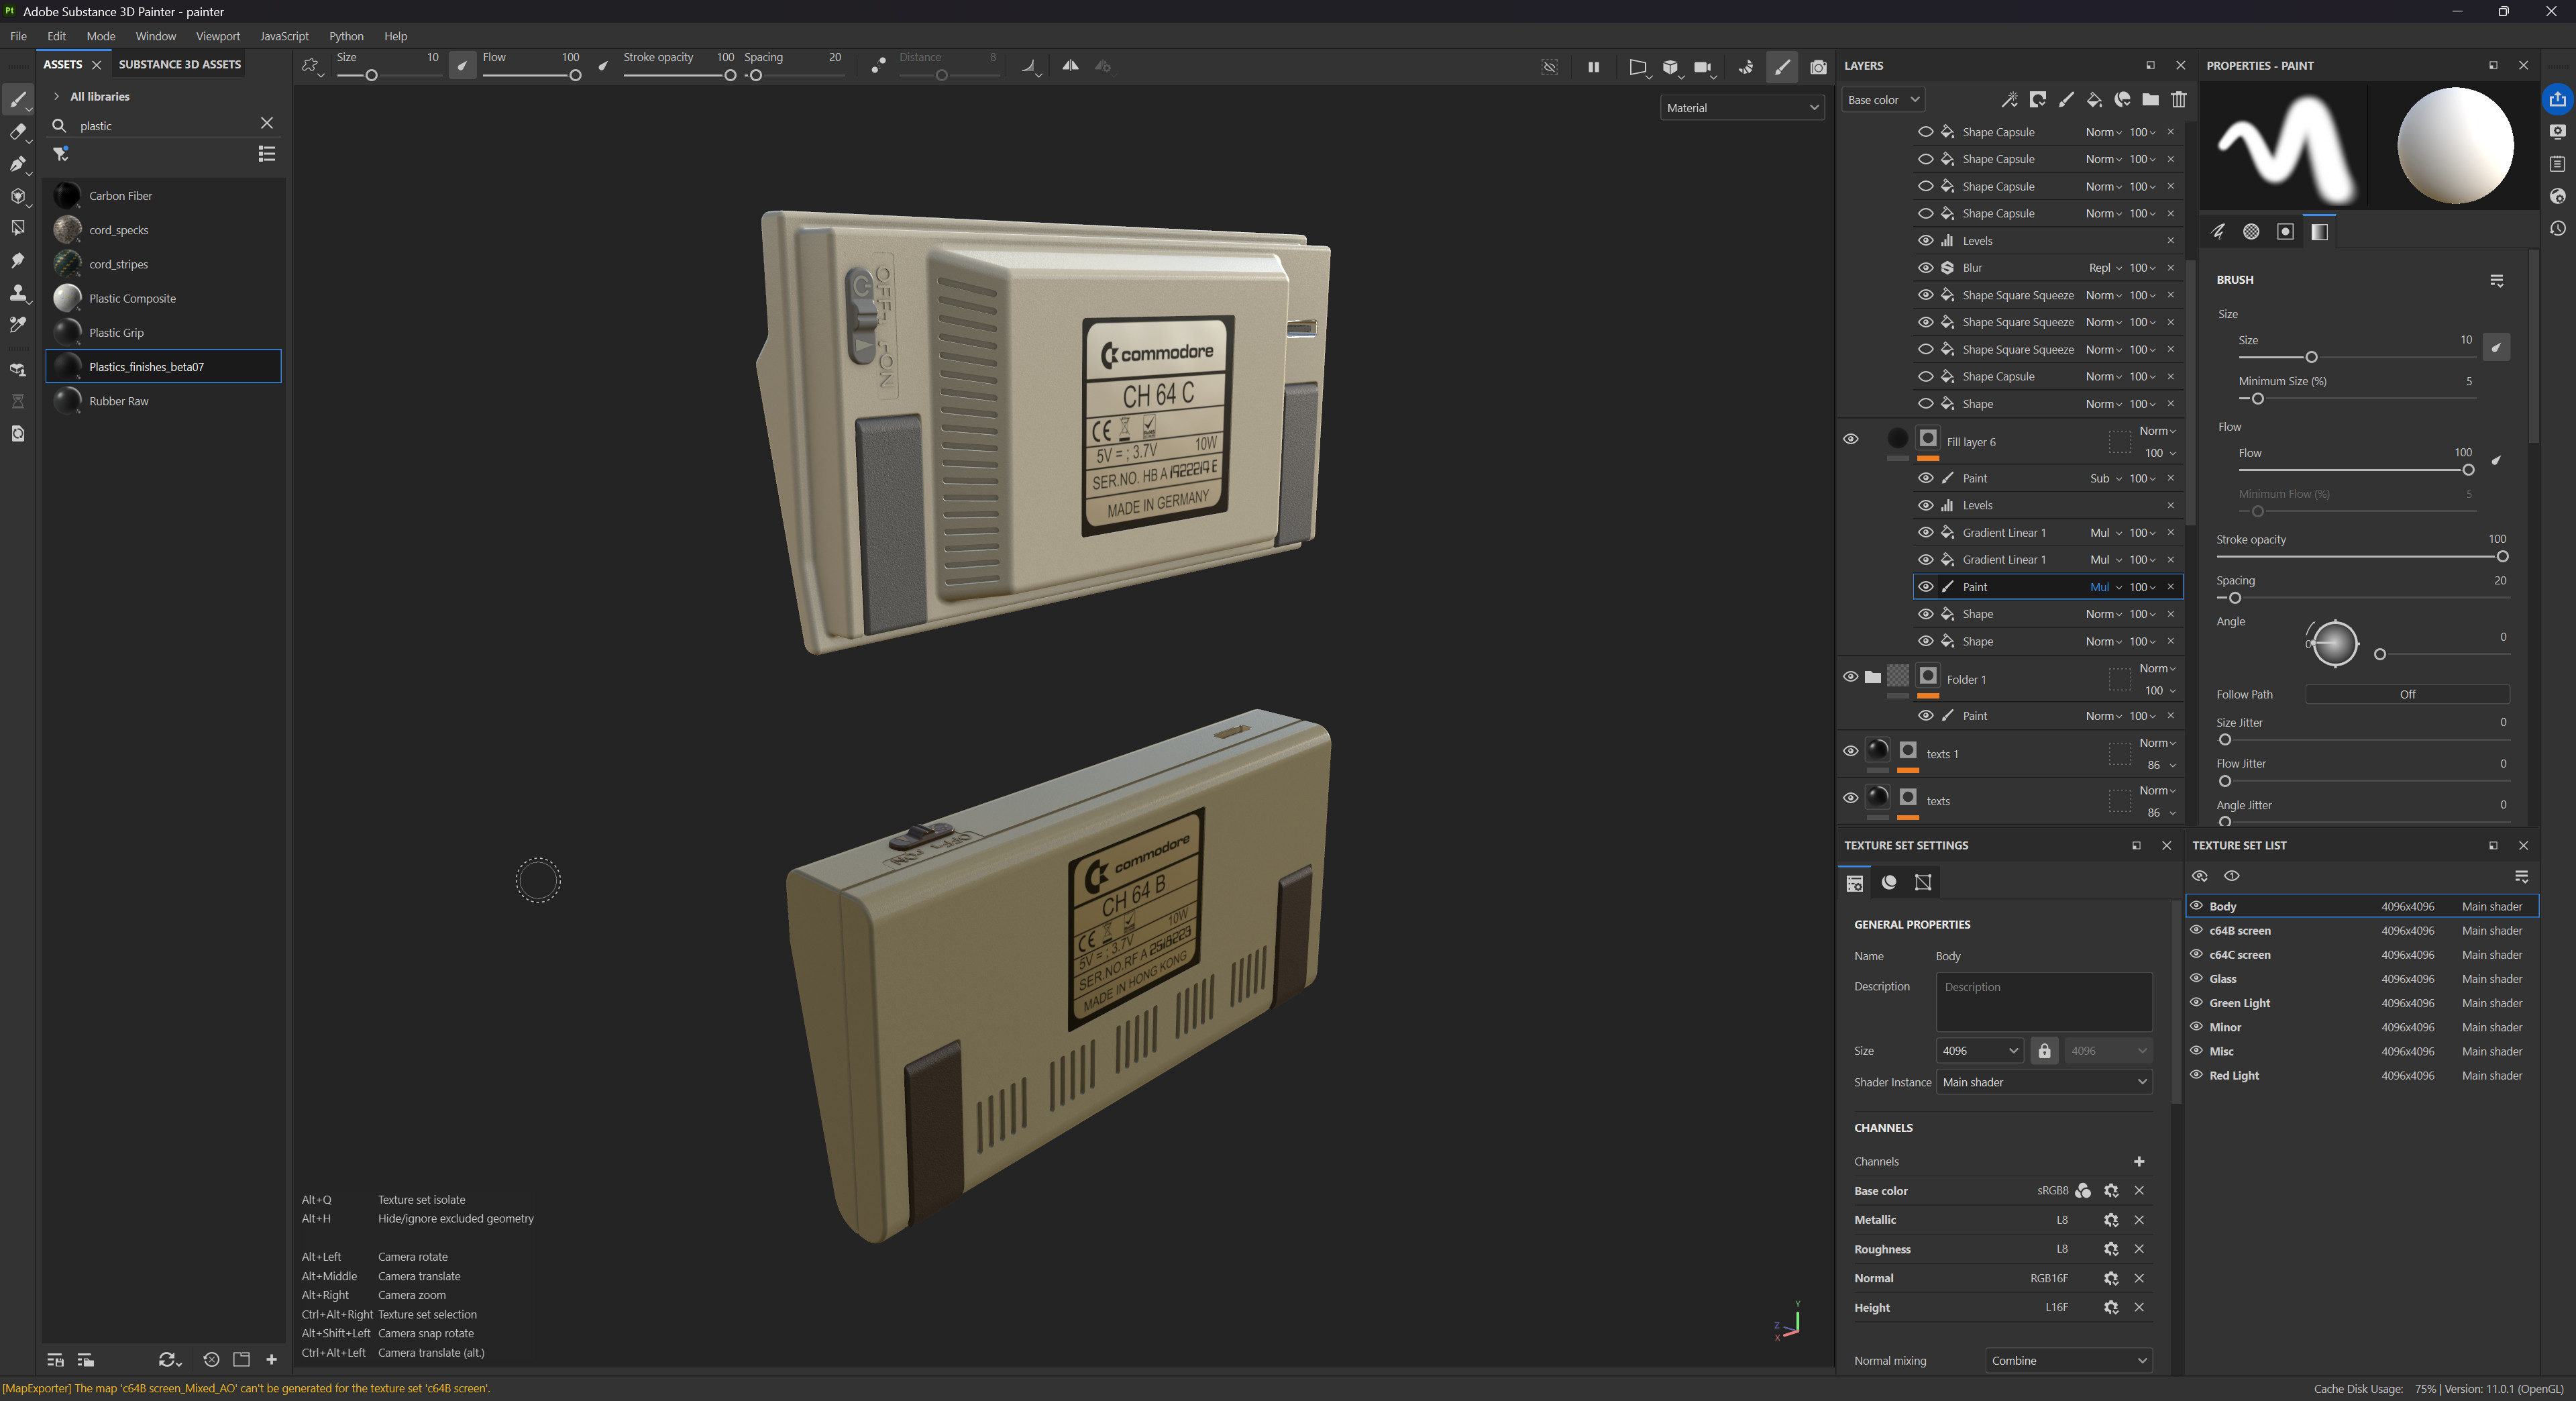The width and height of the screenshot is (2576, 1401).
Task: Select the Plastic Composite material thumbnail
Action: tap(67, 298)
